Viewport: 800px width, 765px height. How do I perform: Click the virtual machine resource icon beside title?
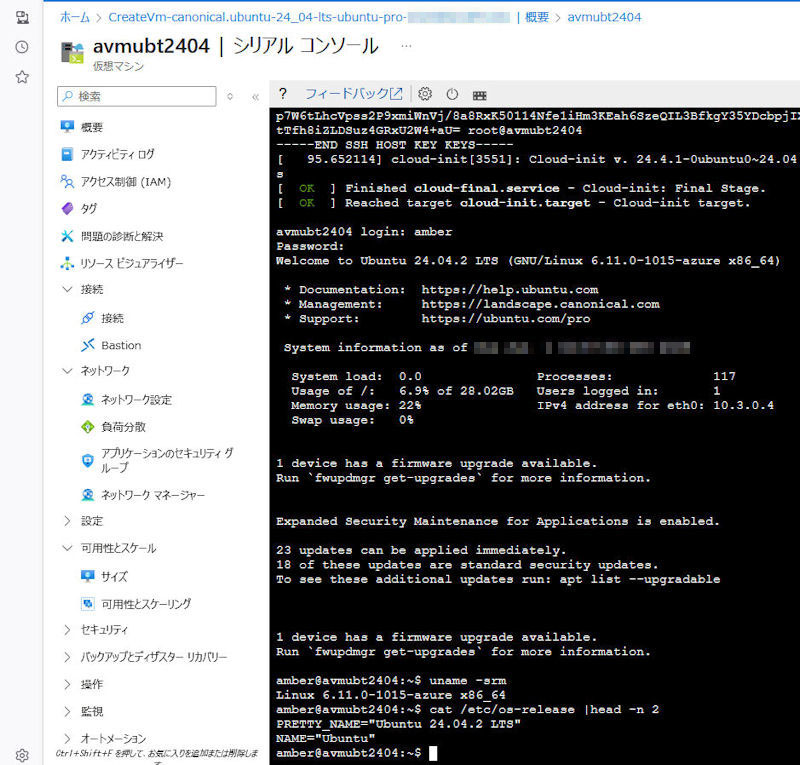point(72,53)
